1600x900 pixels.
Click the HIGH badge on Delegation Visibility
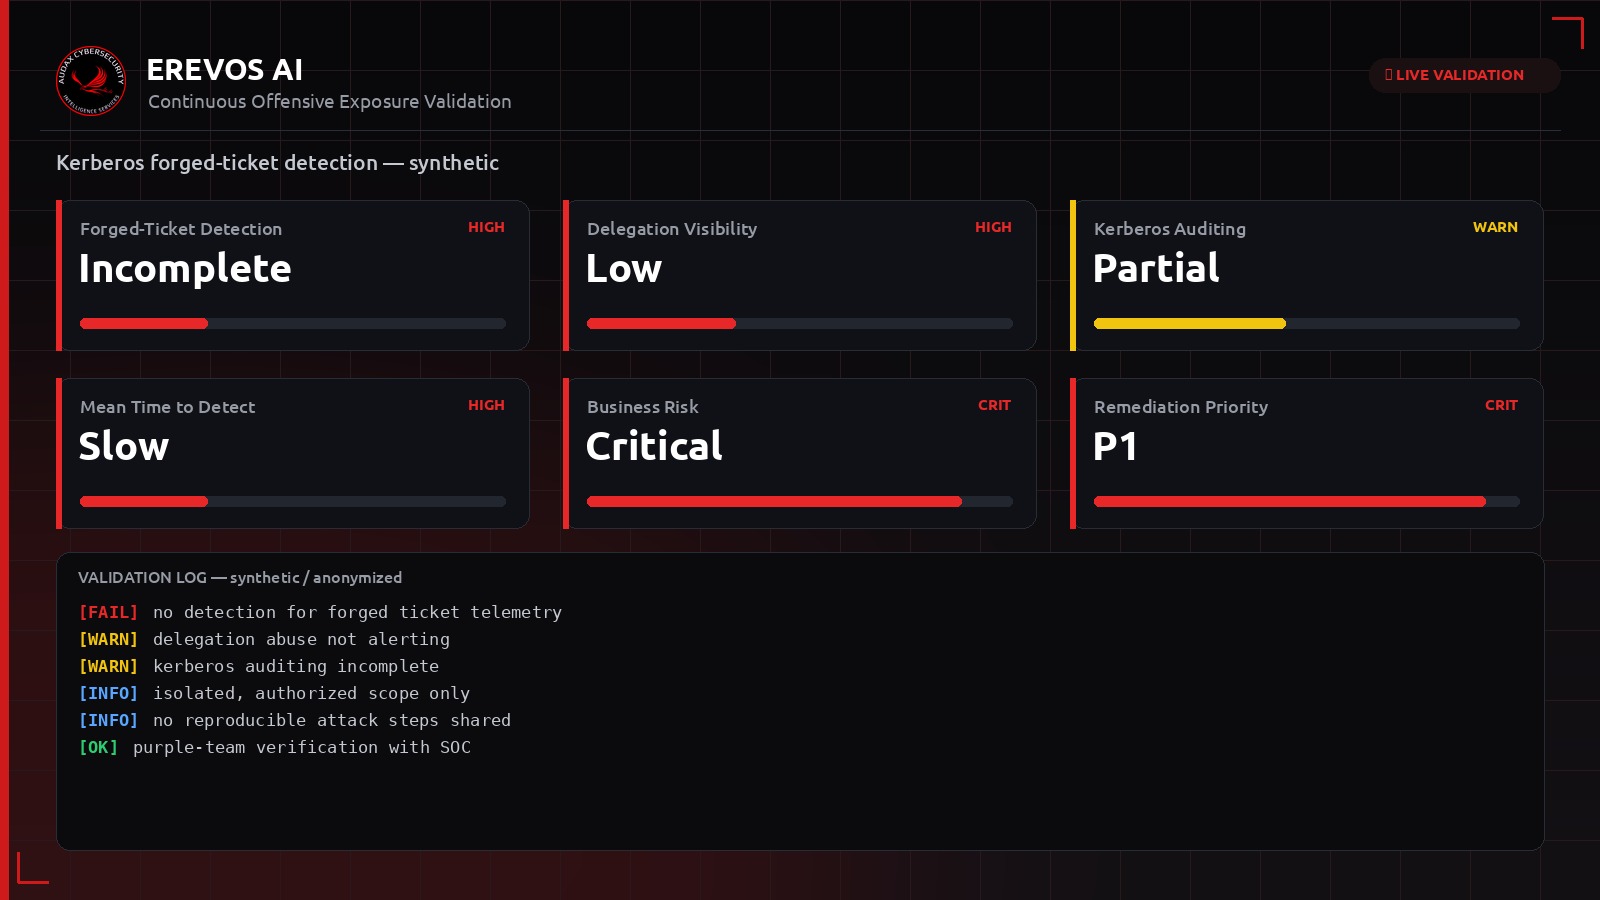(993, 227)
